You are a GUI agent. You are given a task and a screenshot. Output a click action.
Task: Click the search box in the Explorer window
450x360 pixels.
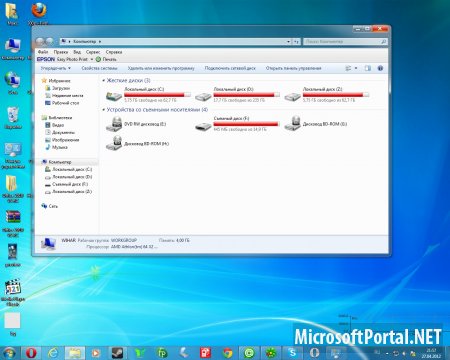click(345, 42)
